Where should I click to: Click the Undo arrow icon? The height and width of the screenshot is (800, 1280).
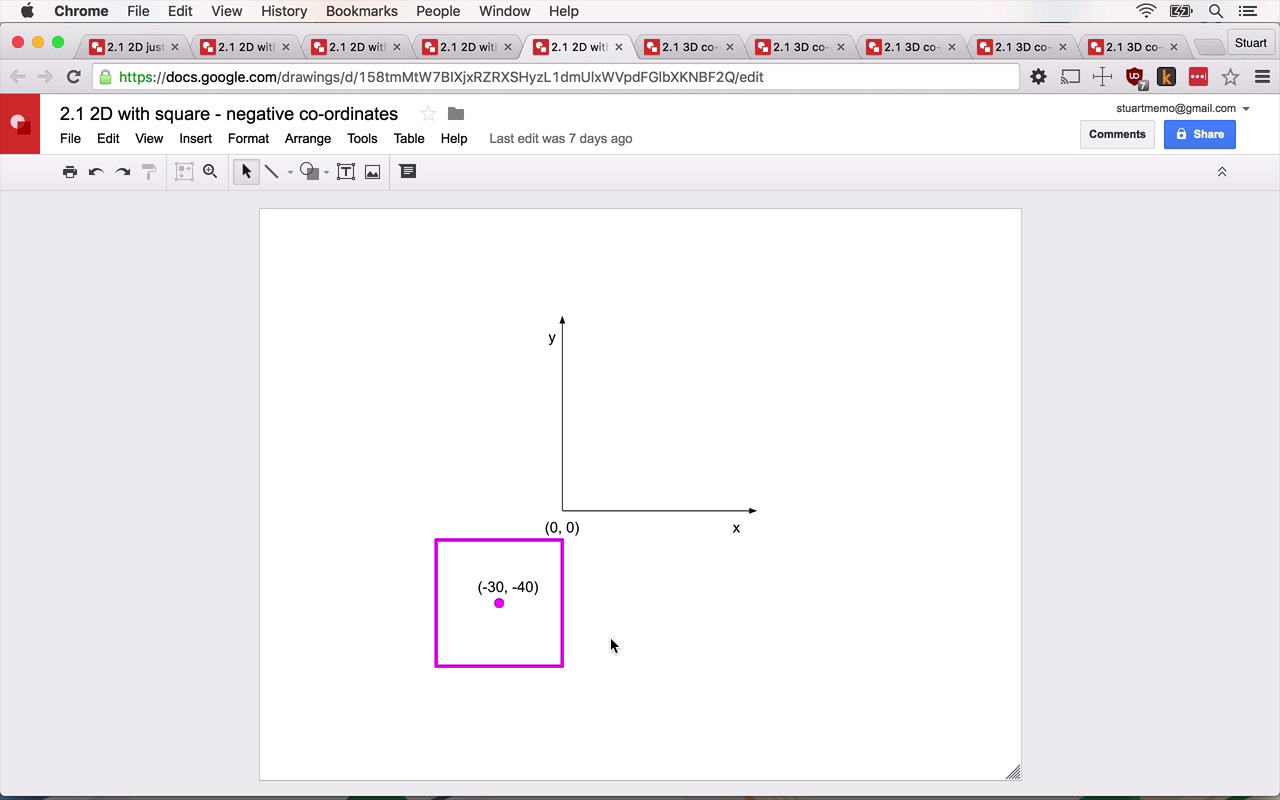click(96, 172)
